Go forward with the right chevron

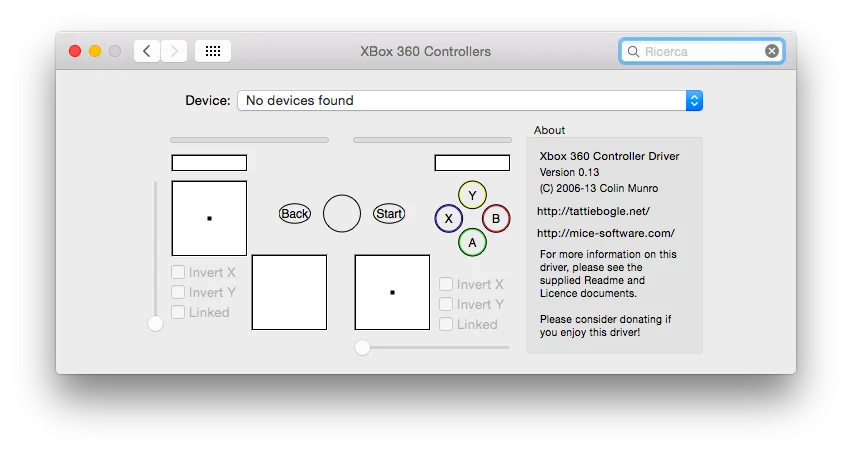[x=174, y=51]
